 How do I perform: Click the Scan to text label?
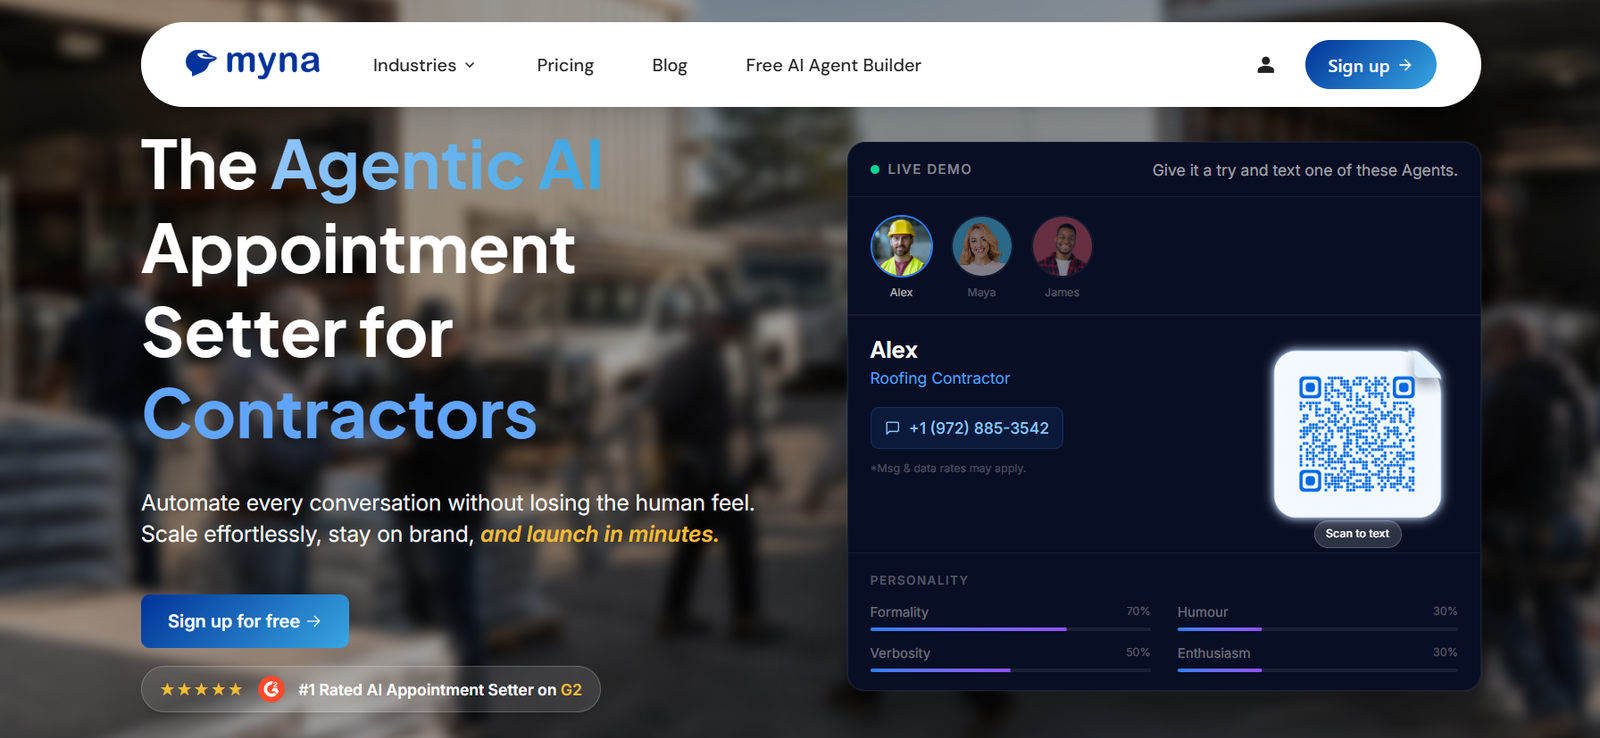tap(1357, 533)
